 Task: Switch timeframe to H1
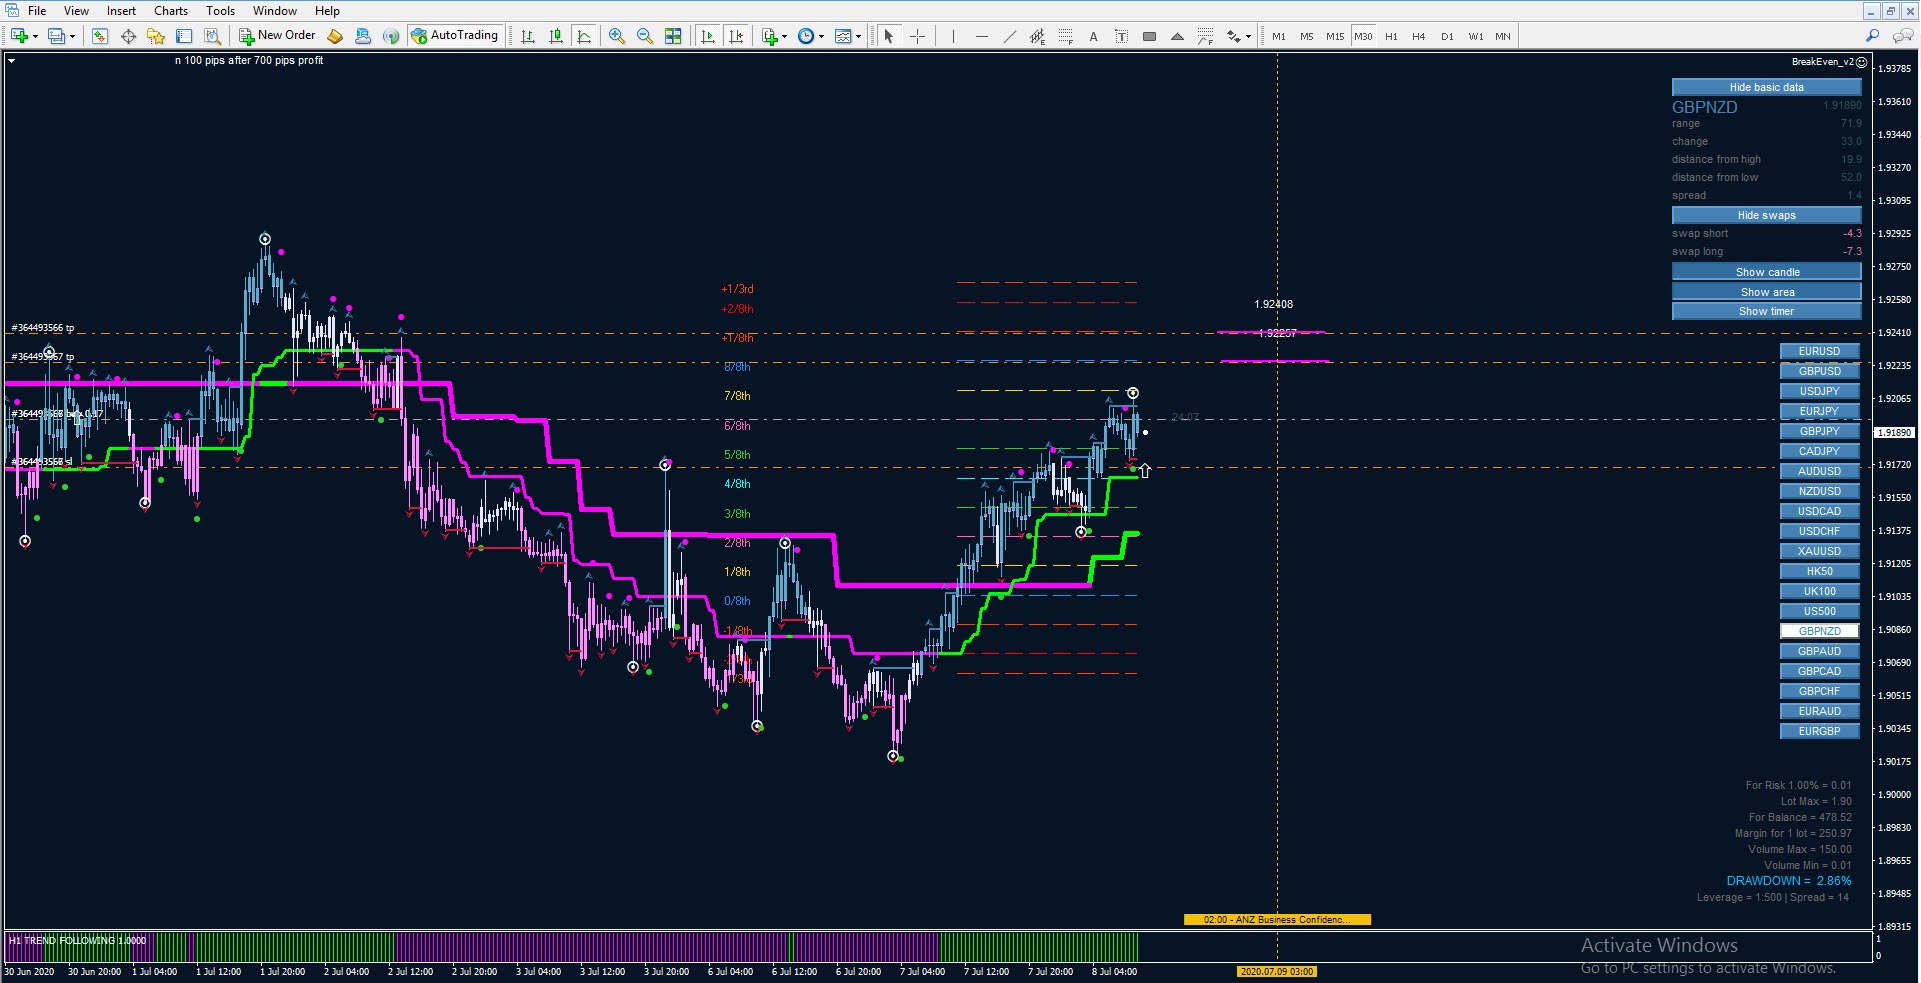(1391, 36)
